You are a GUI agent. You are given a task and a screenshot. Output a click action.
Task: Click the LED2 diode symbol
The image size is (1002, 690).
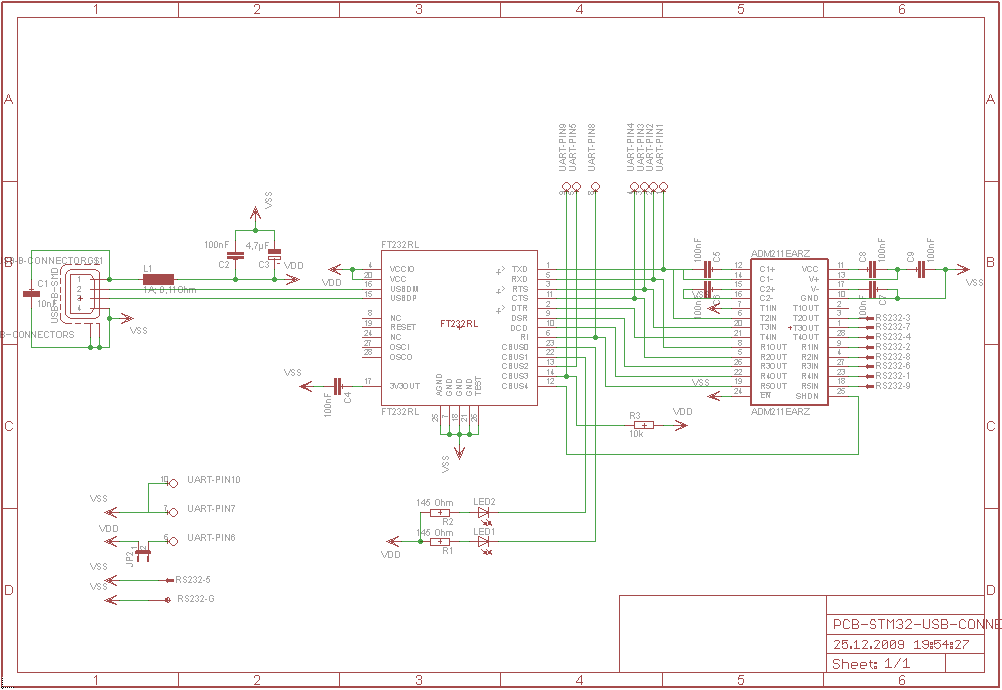coord(483,513)
